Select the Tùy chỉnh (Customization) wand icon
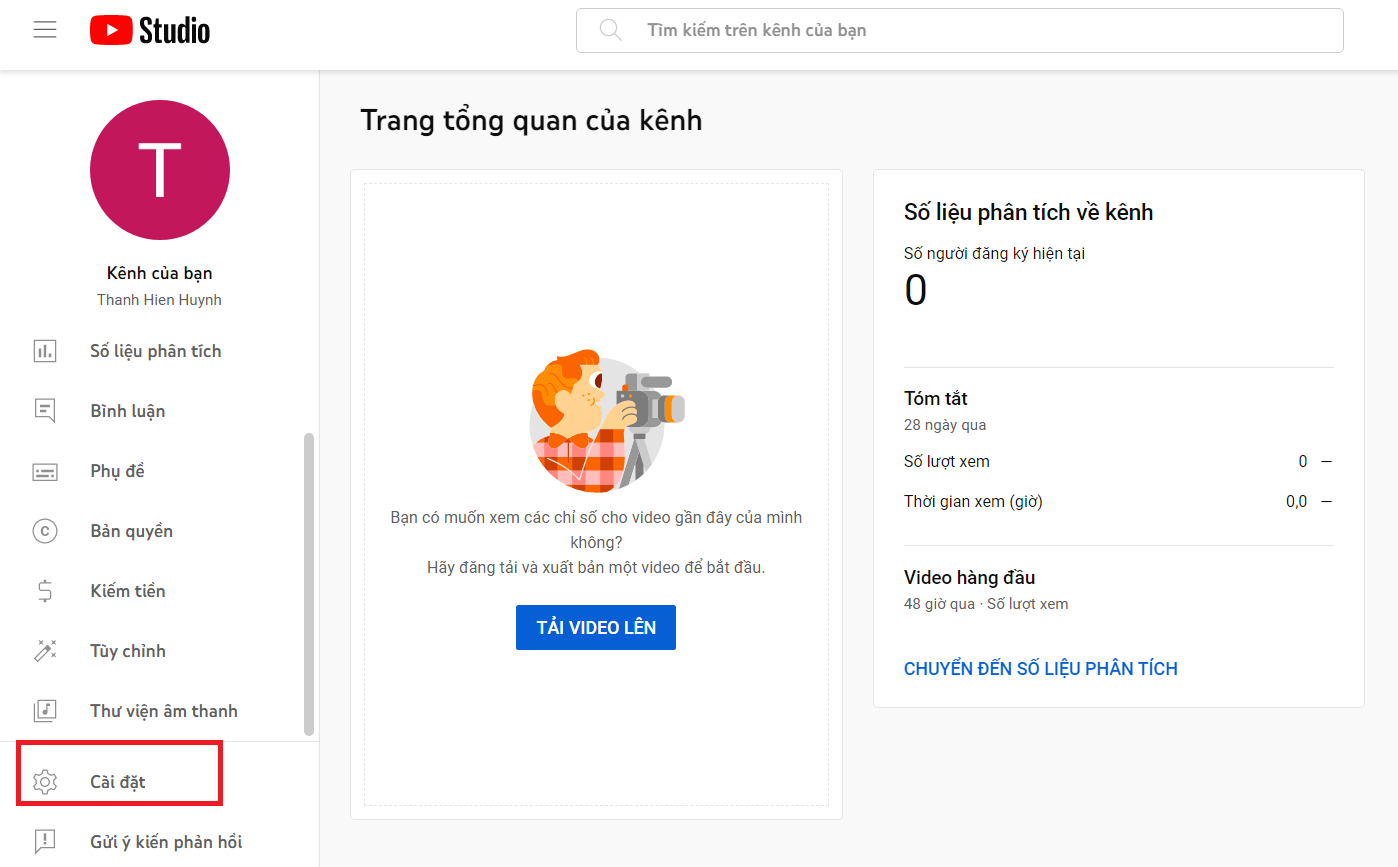The width and height of the screenshot is (1398, 867). pos(45,650)
